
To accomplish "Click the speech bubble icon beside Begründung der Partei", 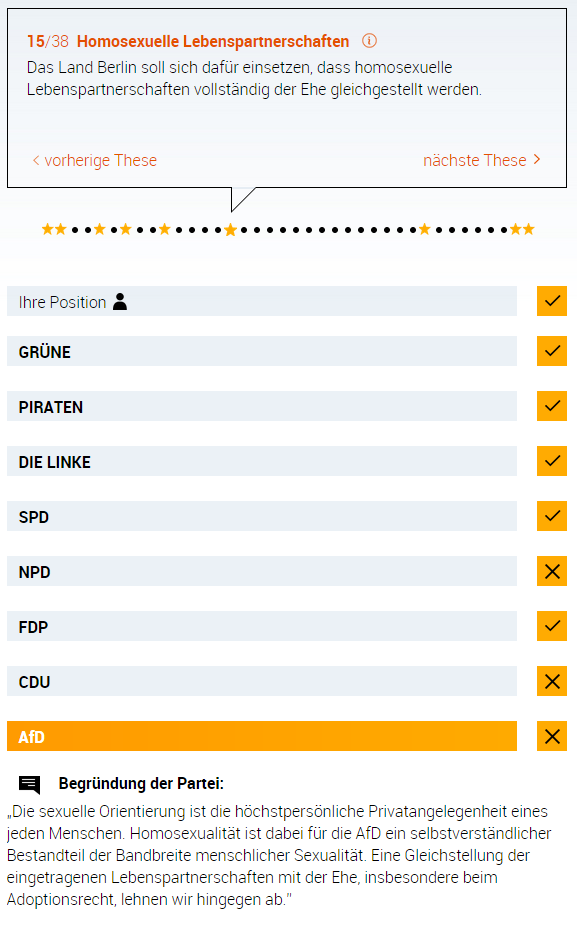I will [x=29, y=785].
